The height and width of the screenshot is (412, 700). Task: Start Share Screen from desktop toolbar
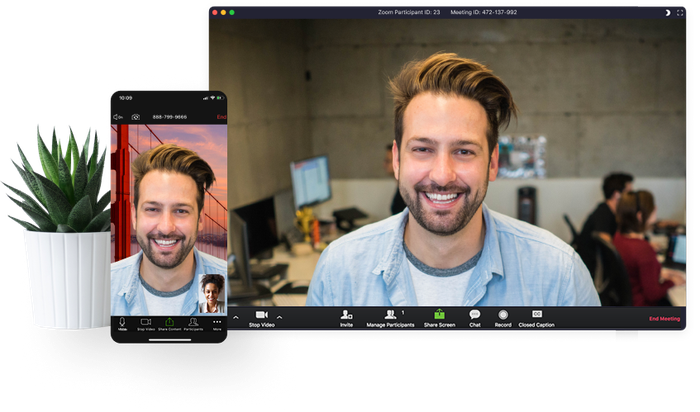click(x=439, y=317)
